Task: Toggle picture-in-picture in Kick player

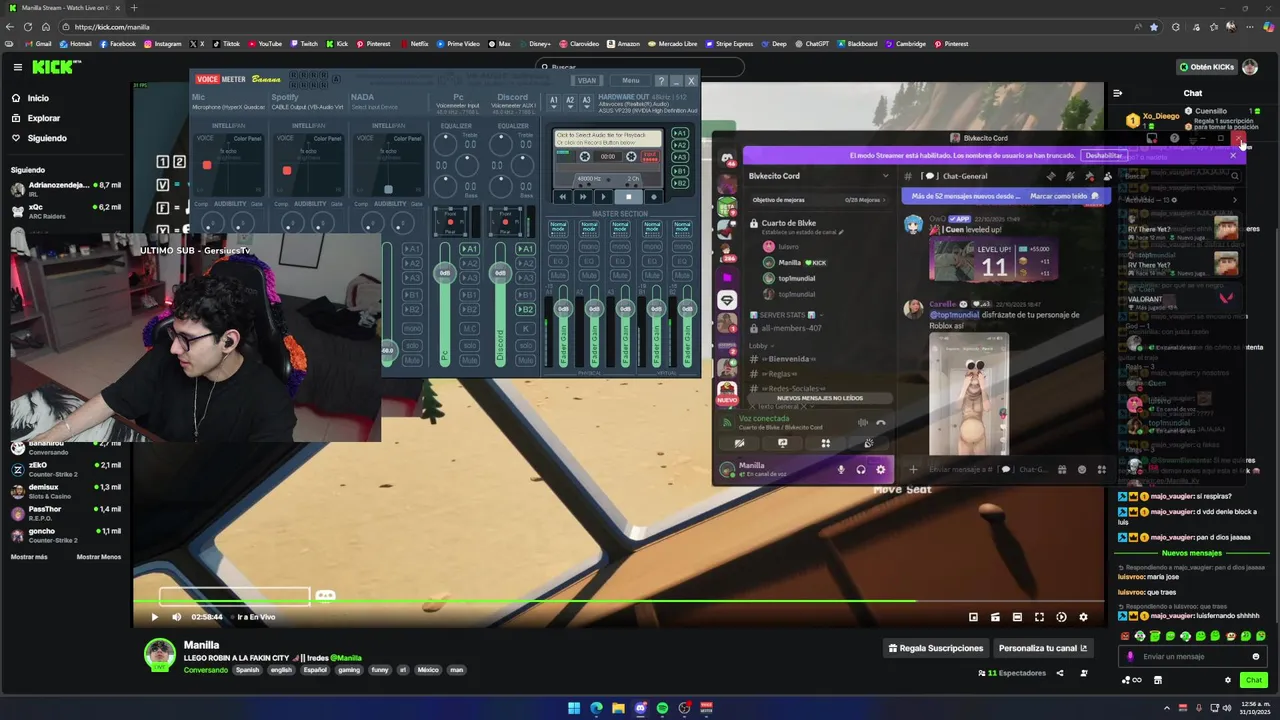Action: tap(973, 617)
